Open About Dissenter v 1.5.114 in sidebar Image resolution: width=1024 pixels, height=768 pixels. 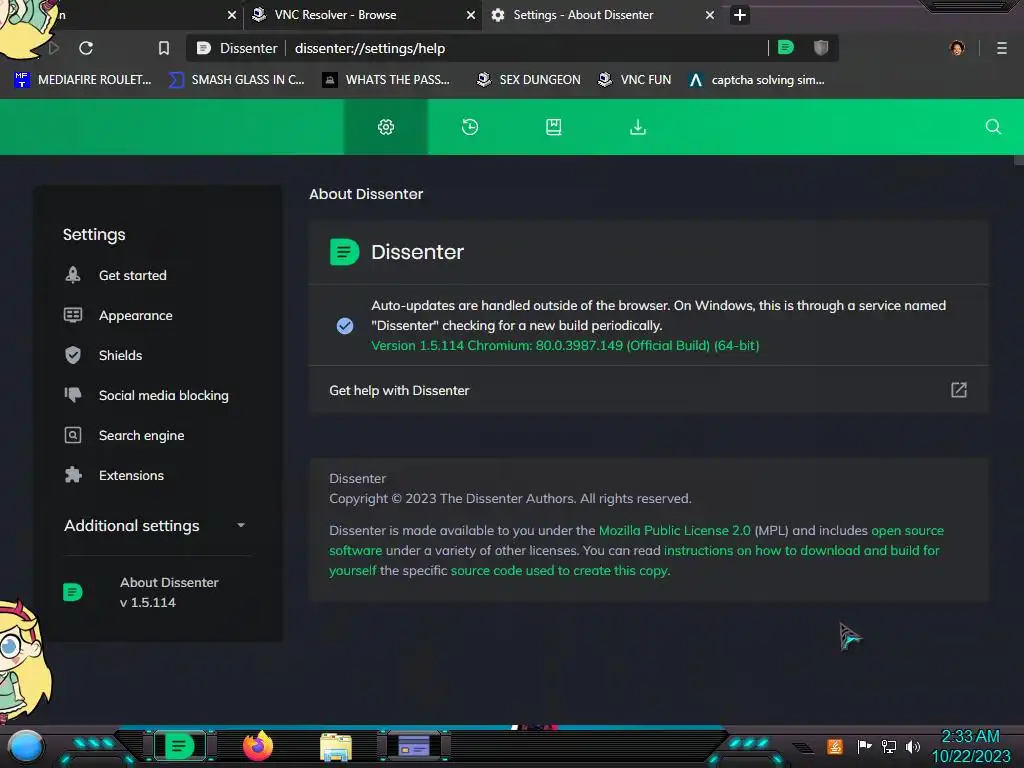(168, 592)
